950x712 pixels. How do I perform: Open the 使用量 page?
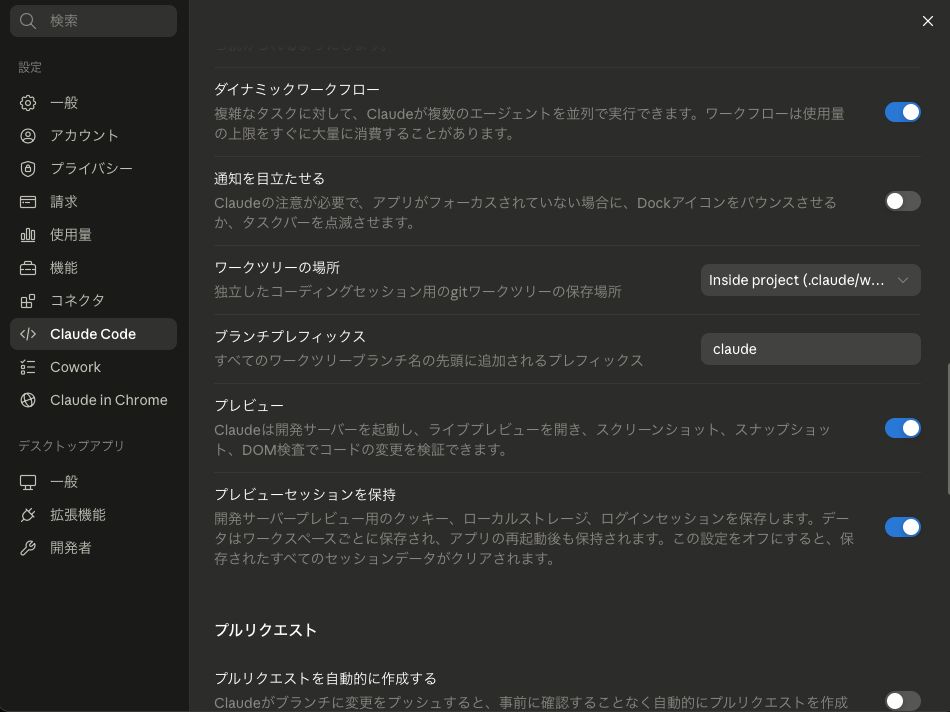pyautogui.click(x=93, y=235)
